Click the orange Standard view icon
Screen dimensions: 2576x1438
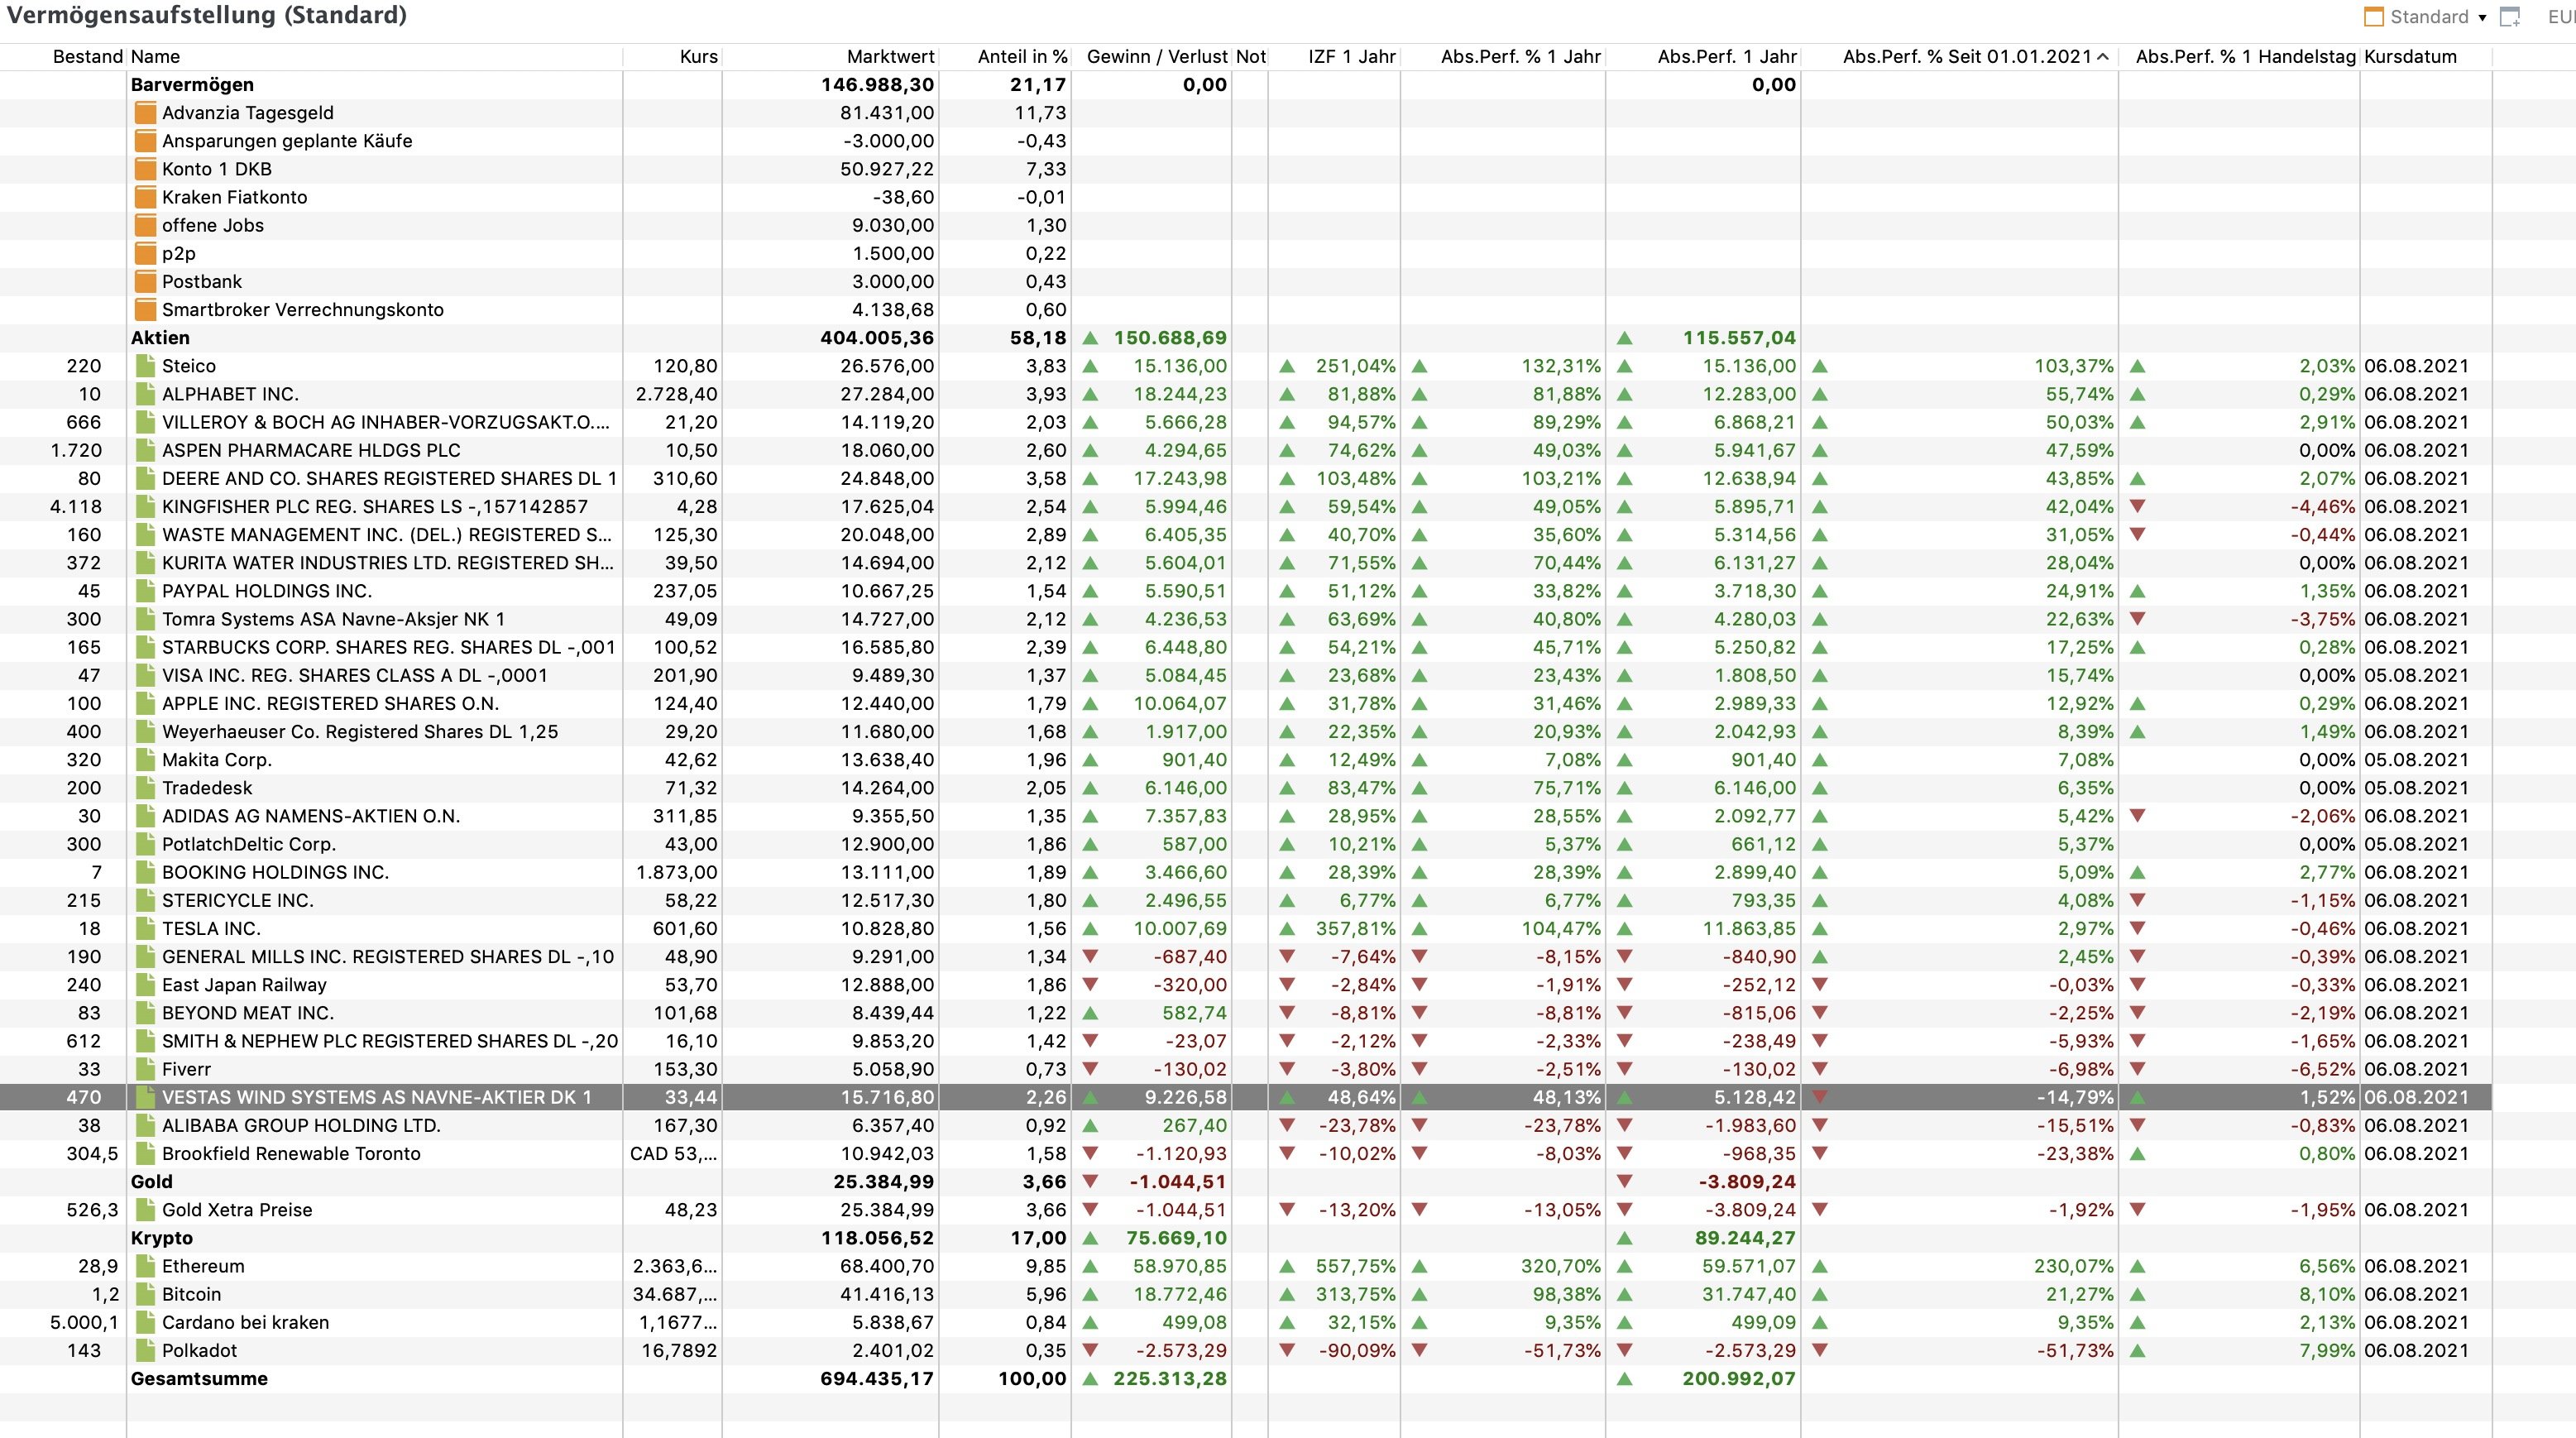[2374, 17]
